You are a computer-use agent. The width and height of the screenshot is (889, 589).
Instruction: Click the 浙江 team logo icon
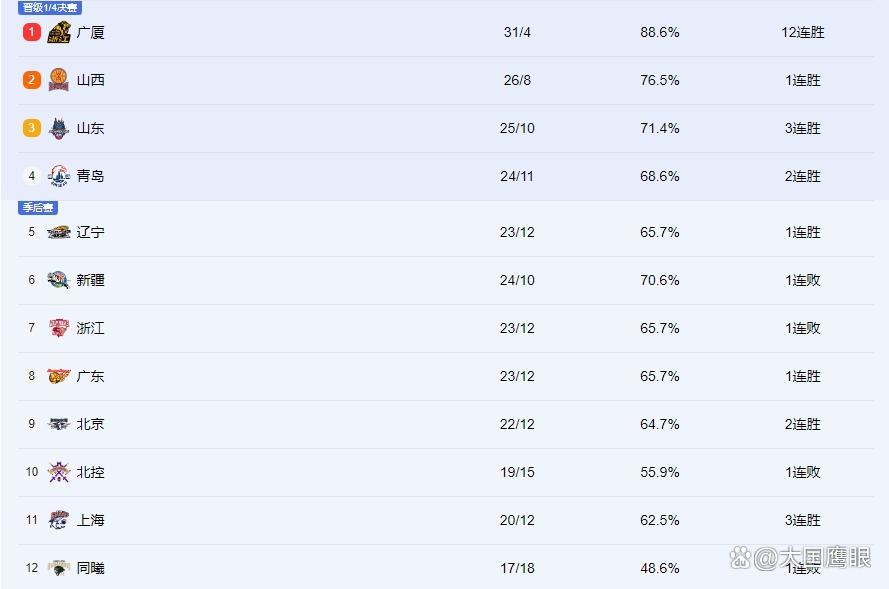click(59, 328)
